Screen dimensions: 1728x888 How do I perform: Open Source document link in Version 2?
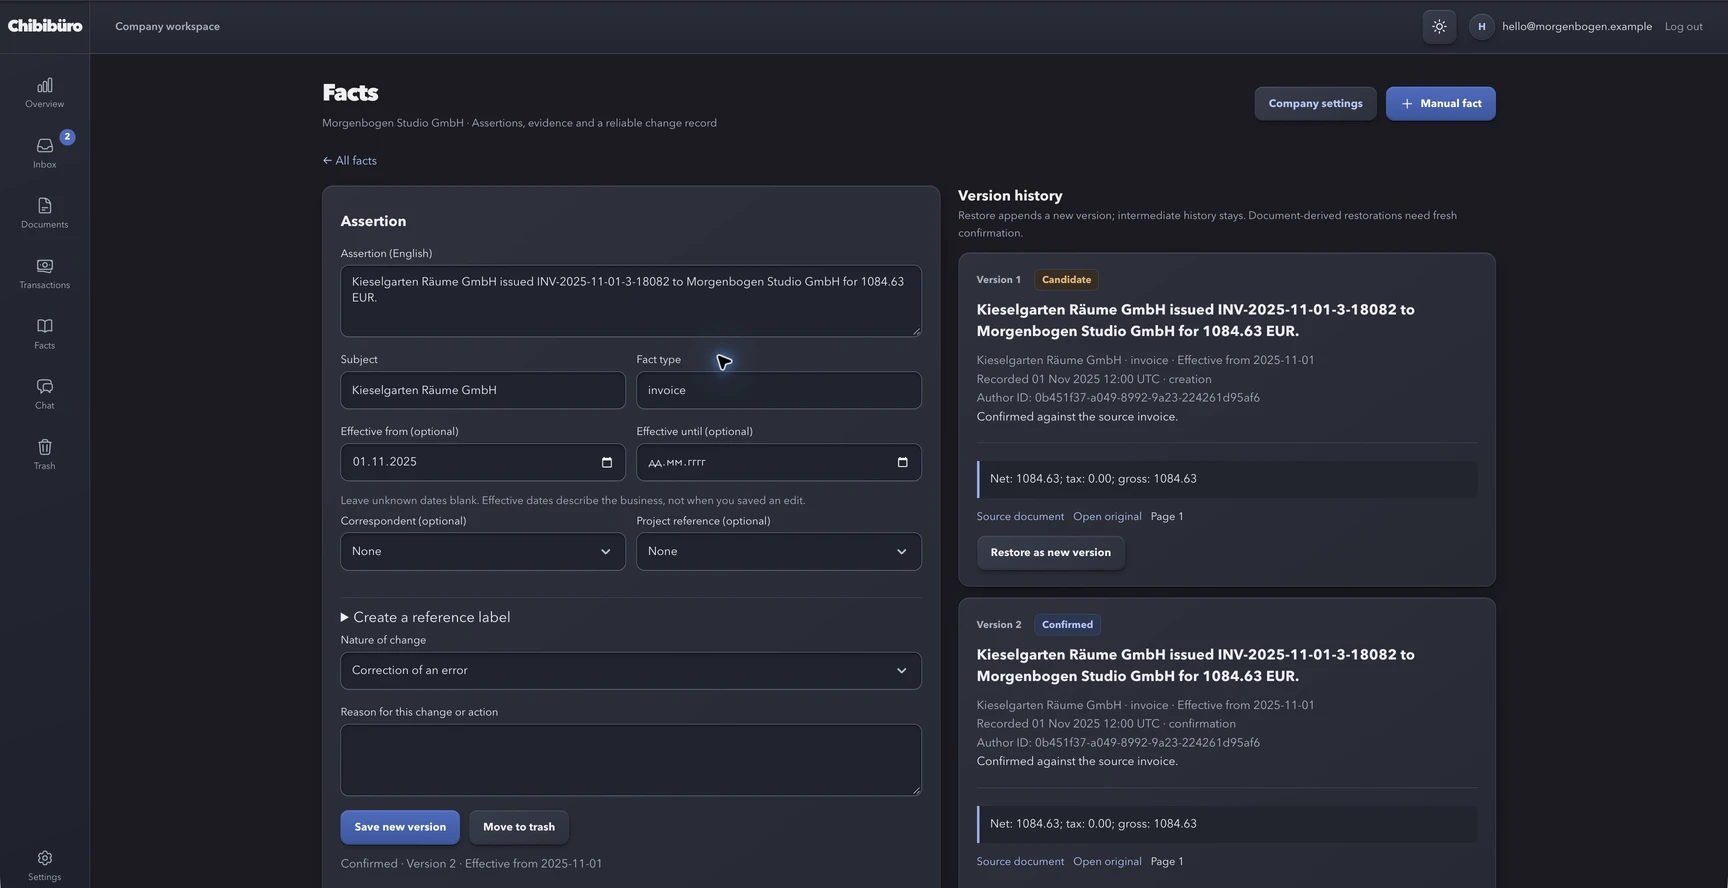coord(1020,861)
